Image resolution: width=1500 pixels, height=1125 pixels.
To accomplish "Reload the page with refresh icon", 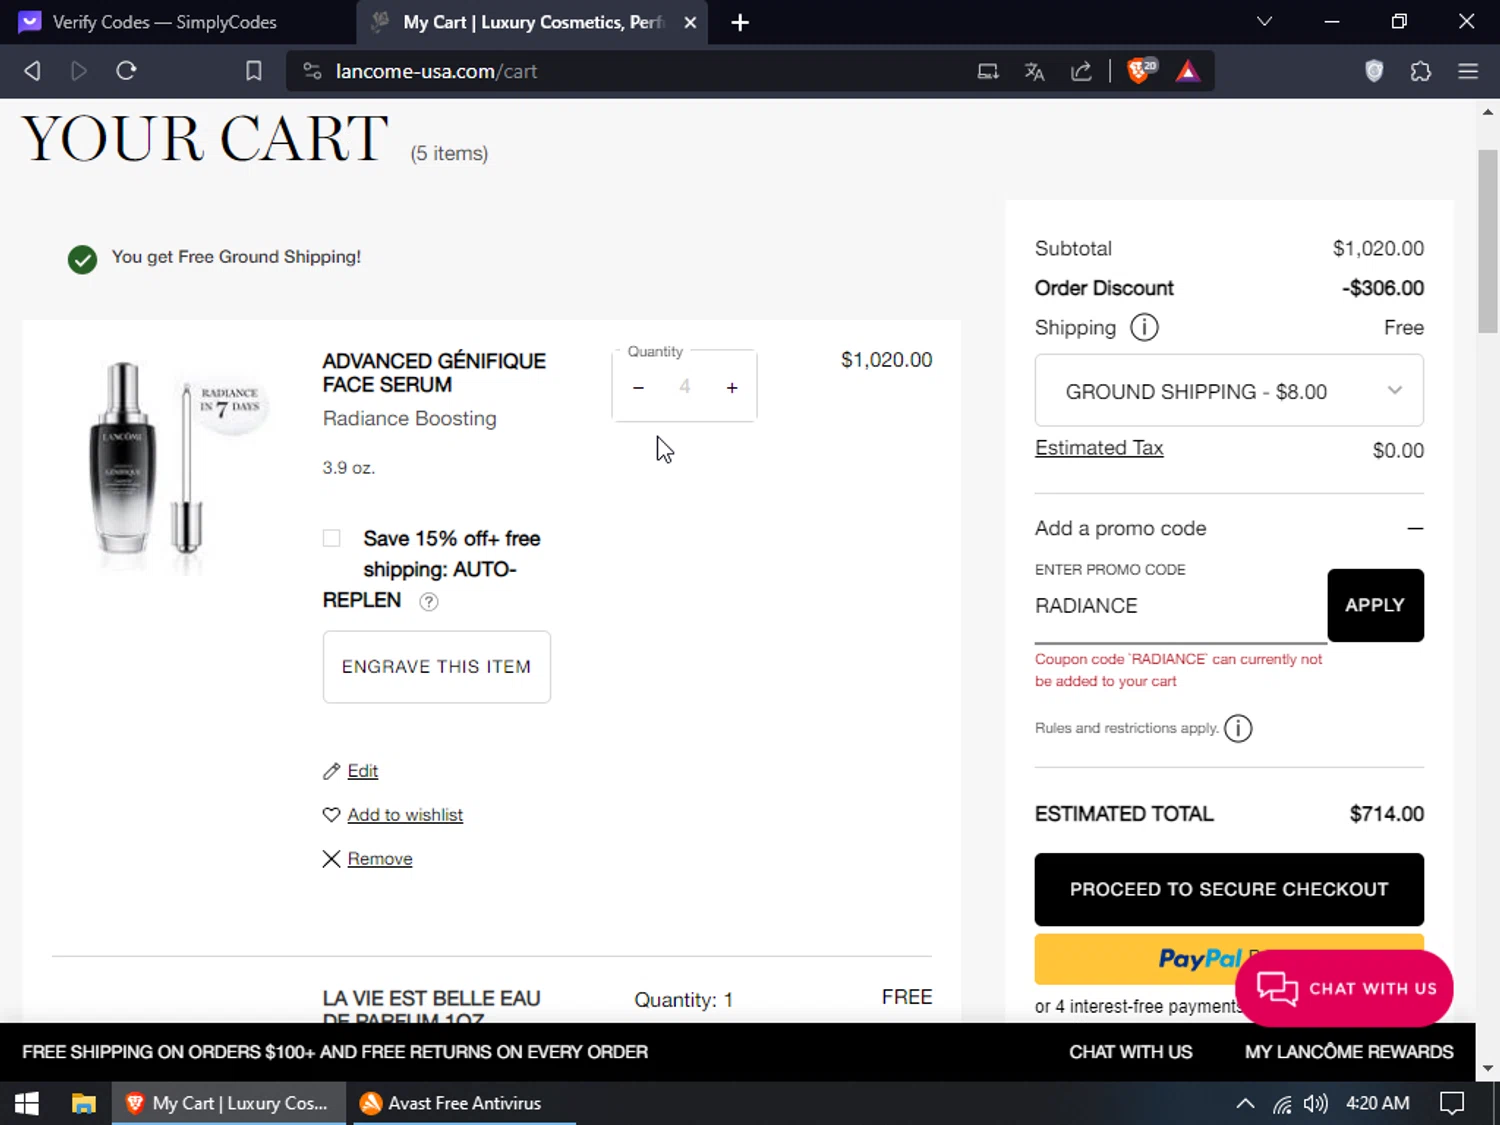I will click(126, 71).
